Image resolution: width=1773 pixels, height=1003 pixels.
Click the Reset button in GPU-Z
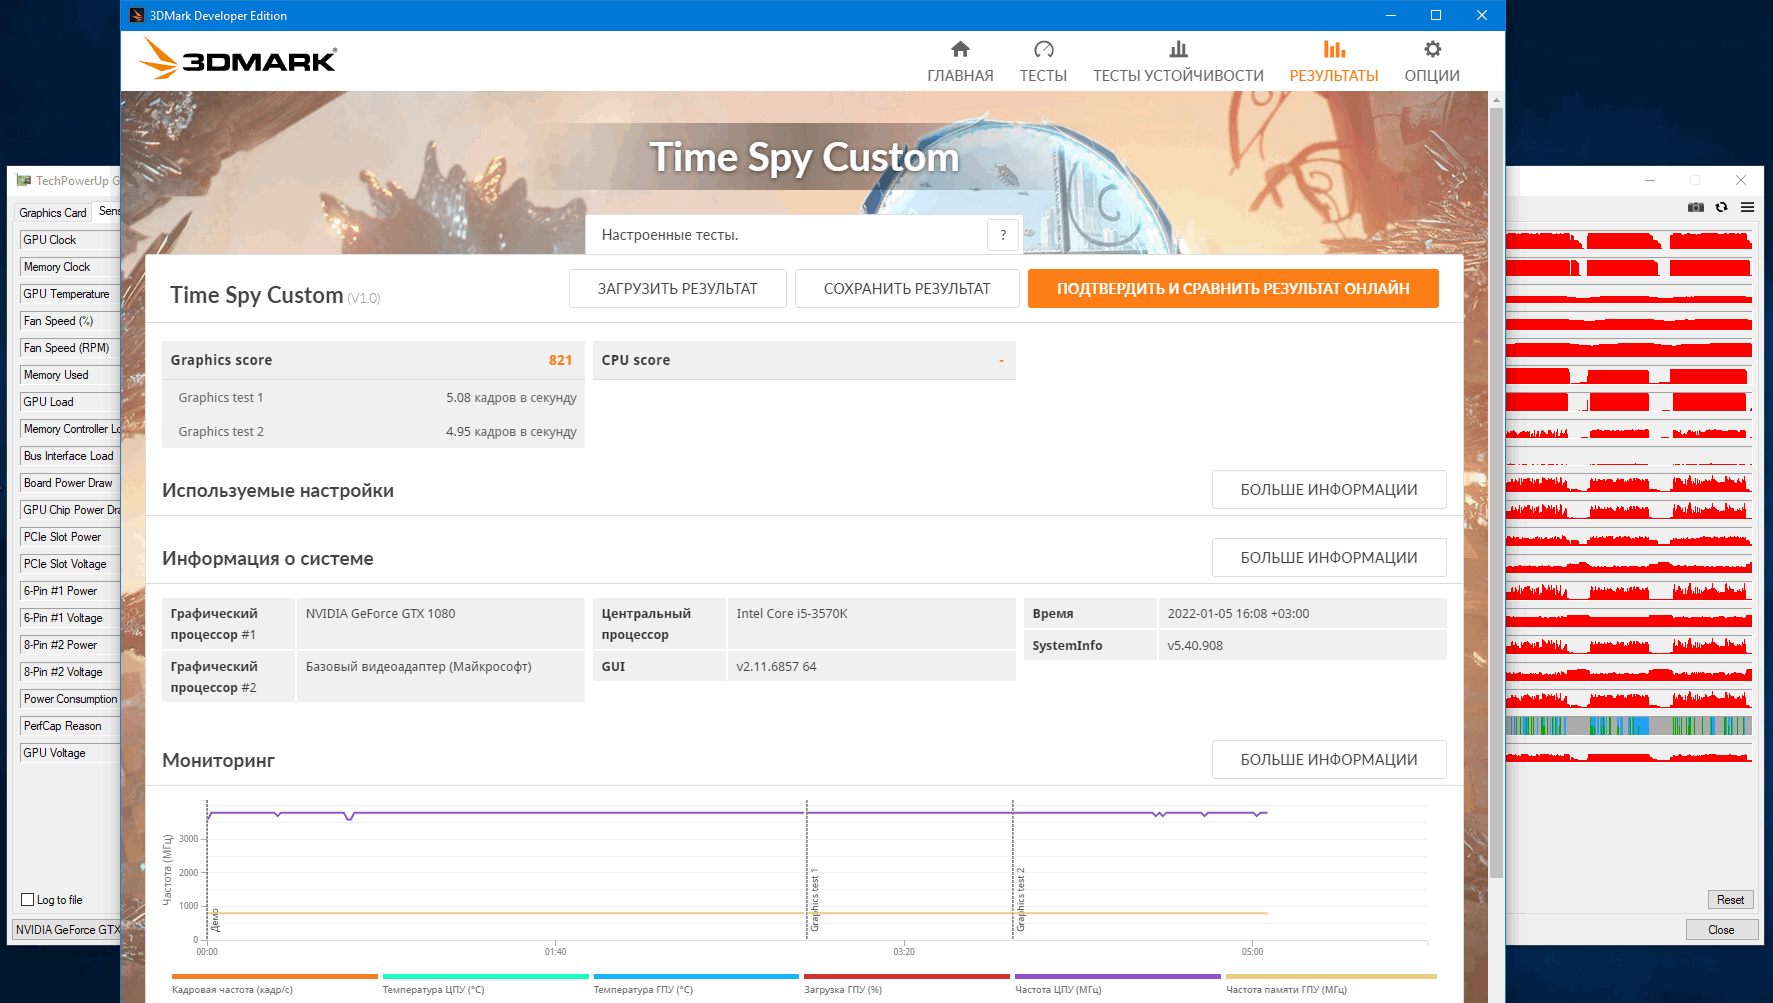(1730, 900)
